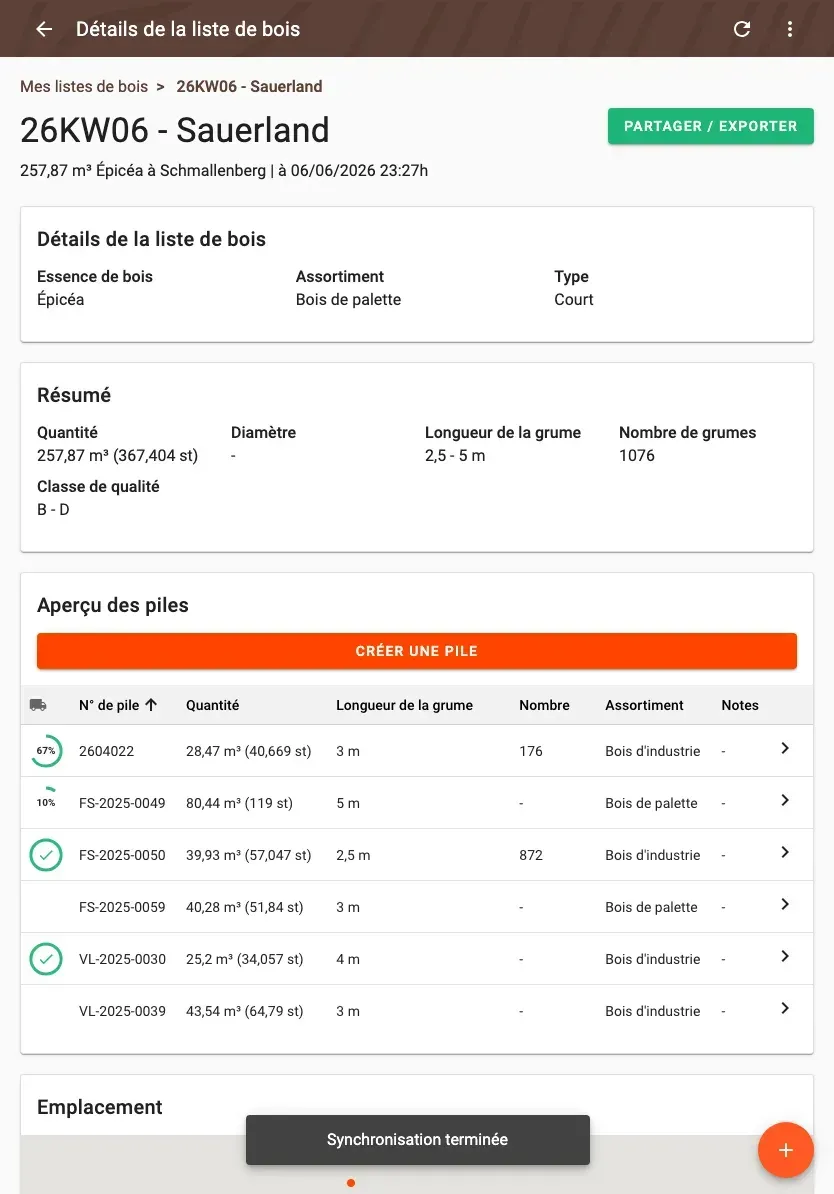Screen dimensions: 834x1194
Task: Sort by Longueur de la grume column header
Action: click(404, 705)
